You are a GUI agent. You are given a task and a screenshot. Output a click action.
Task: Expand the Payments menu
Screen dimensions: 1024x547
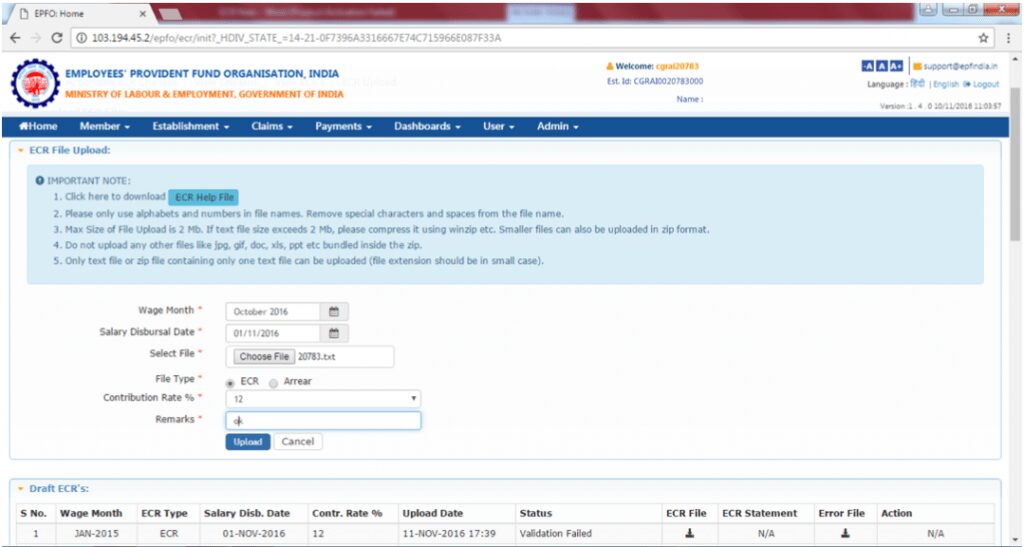pyautogui.click(x=343, y=127)
